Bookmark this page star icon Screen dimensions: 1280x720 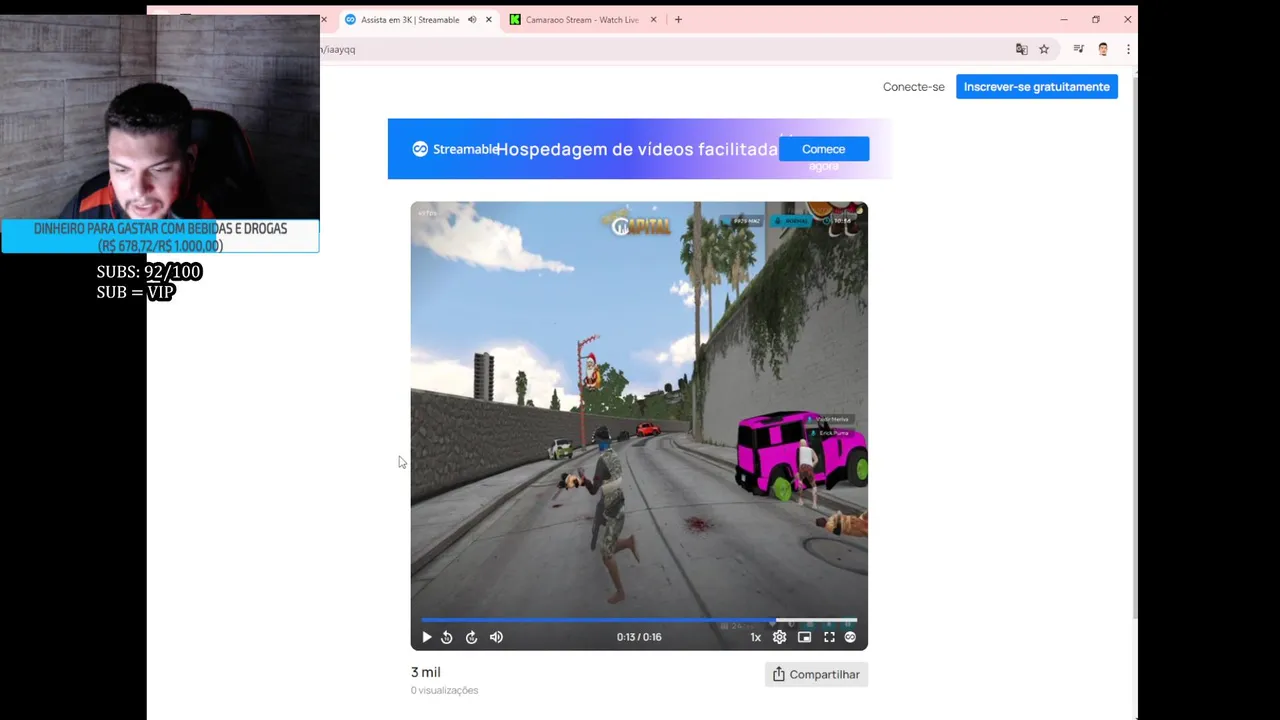tap(1044, 49)
